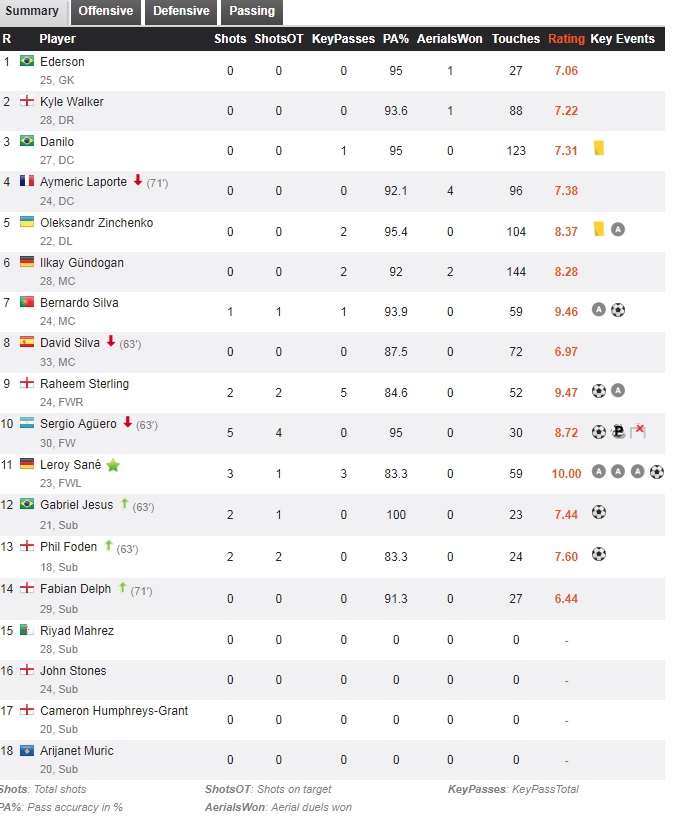674x826 pixels.
Task: Click Gabriel Jesus's goal icon
Action: (x=599, y=512)
